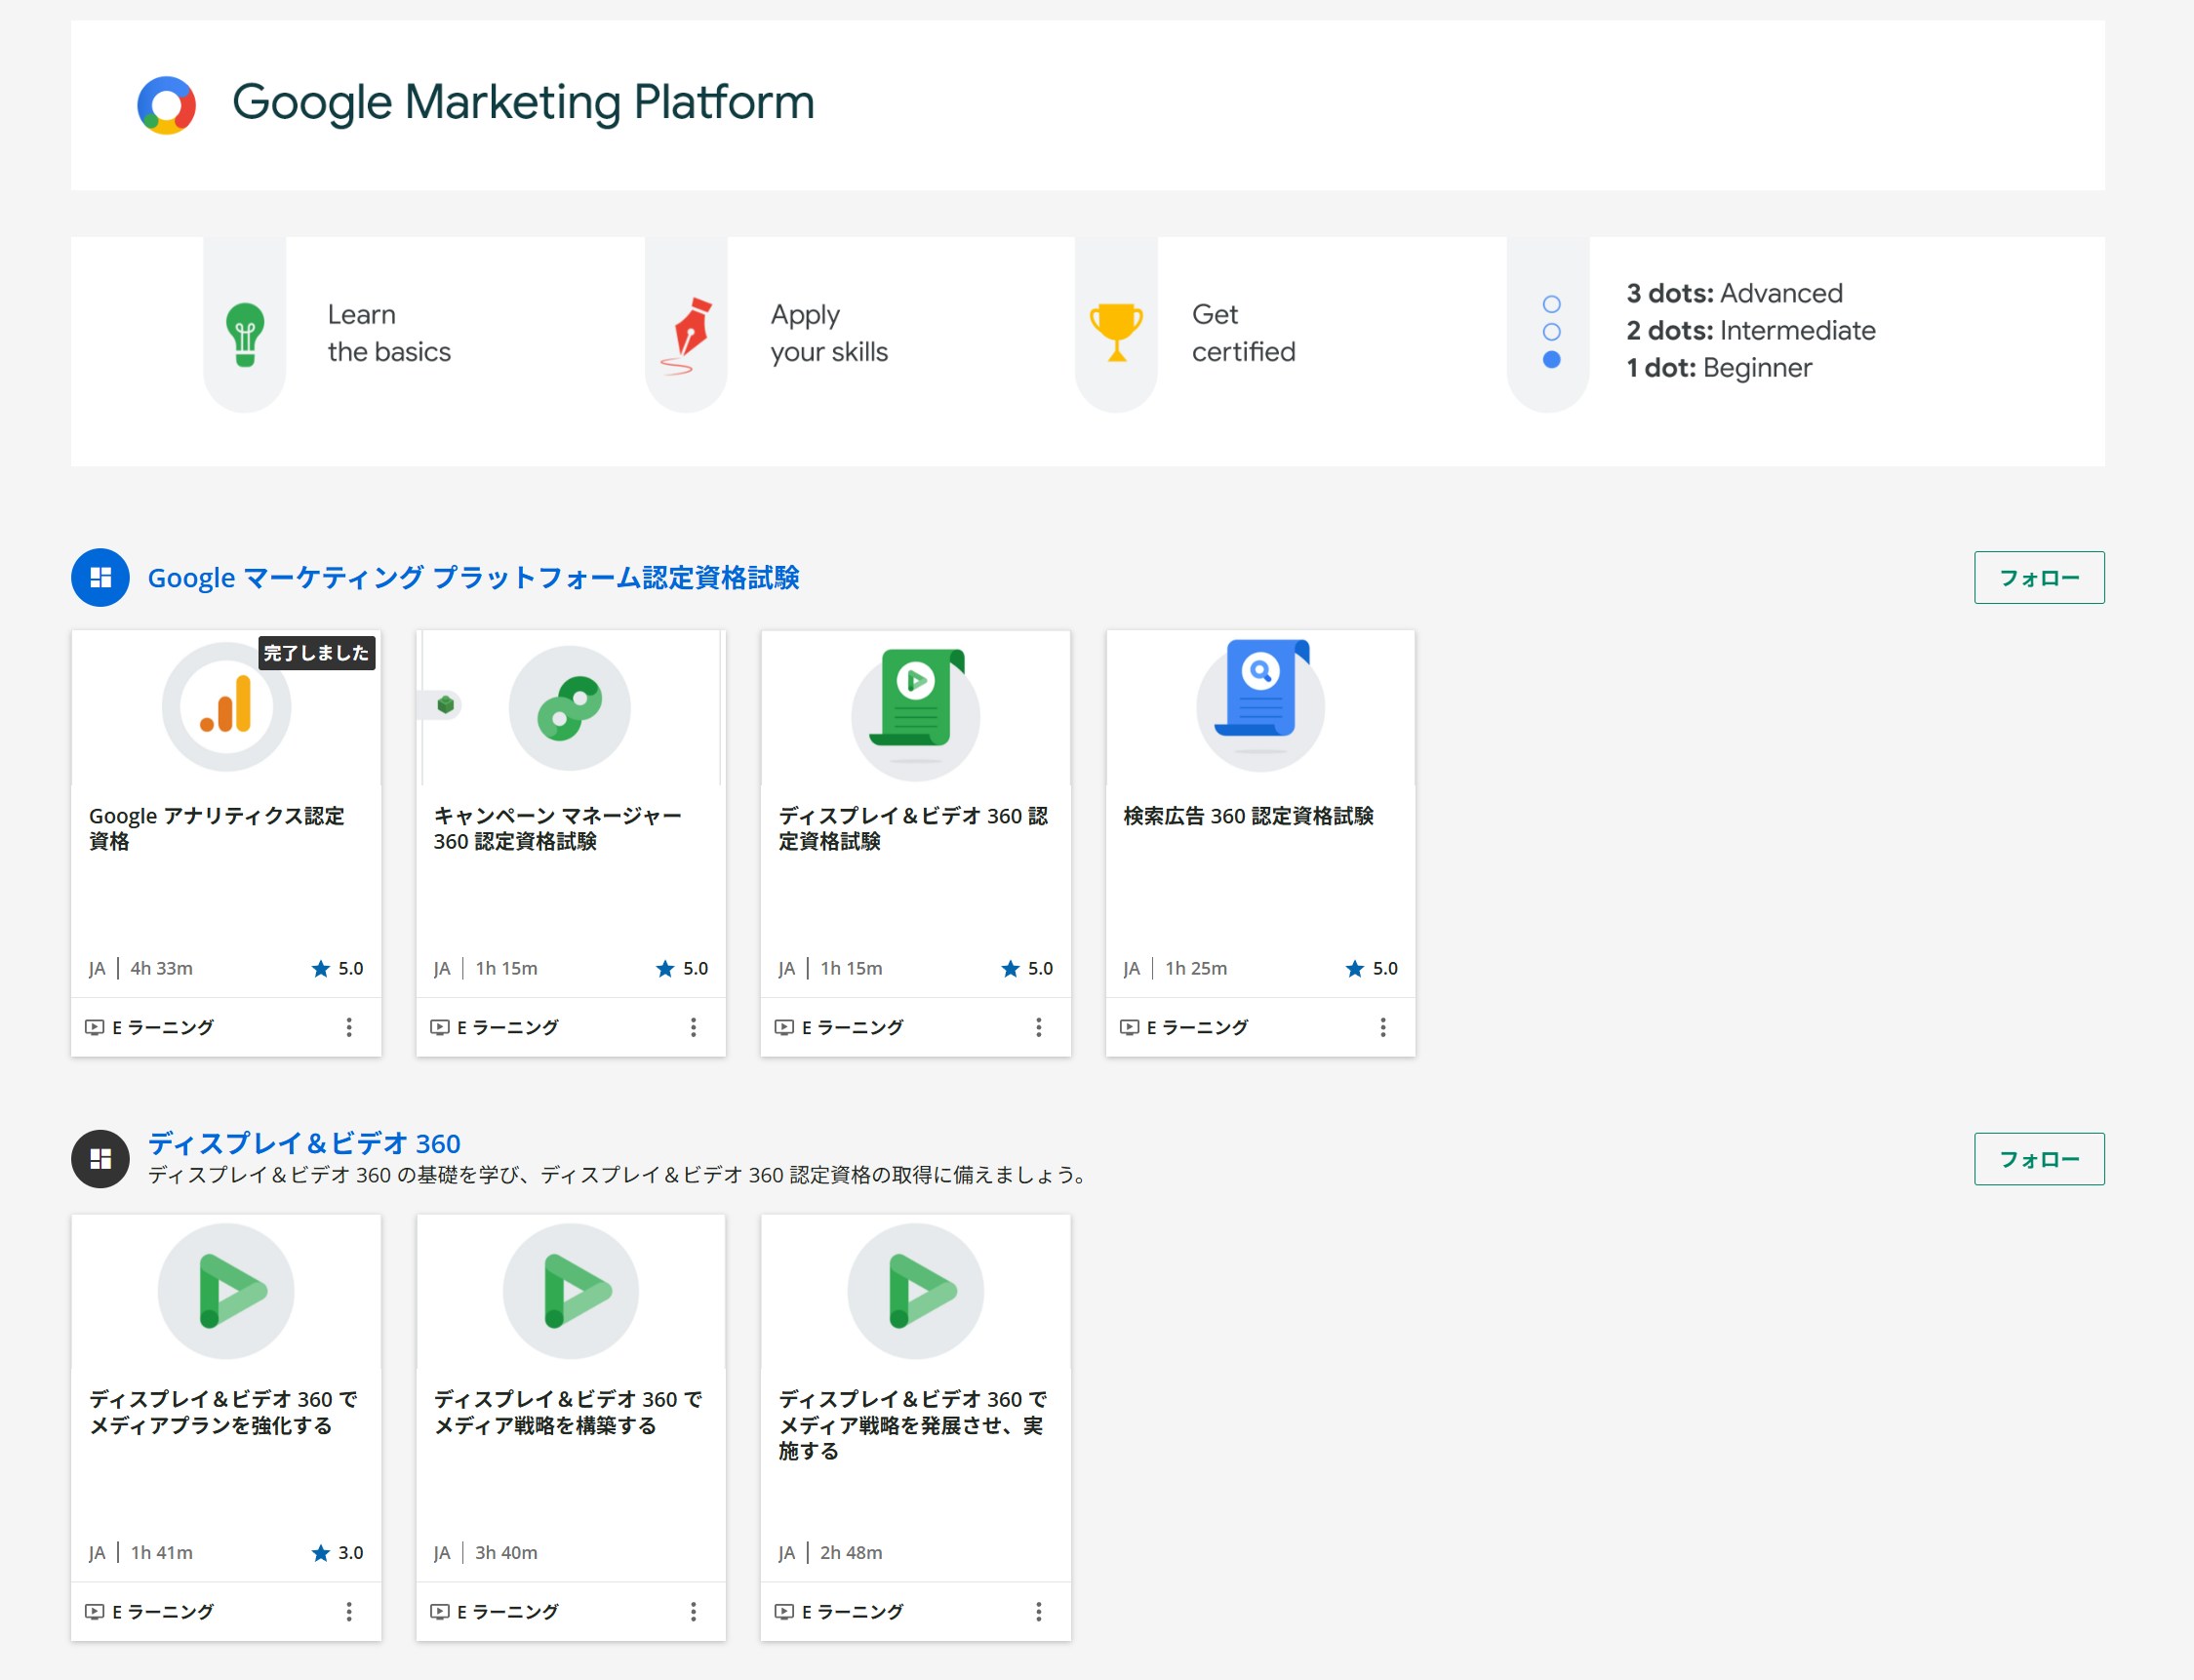Click E ラーニング icon on メディアプランを強化する card
The image size is (2194, 1680).
point(95,1611)
